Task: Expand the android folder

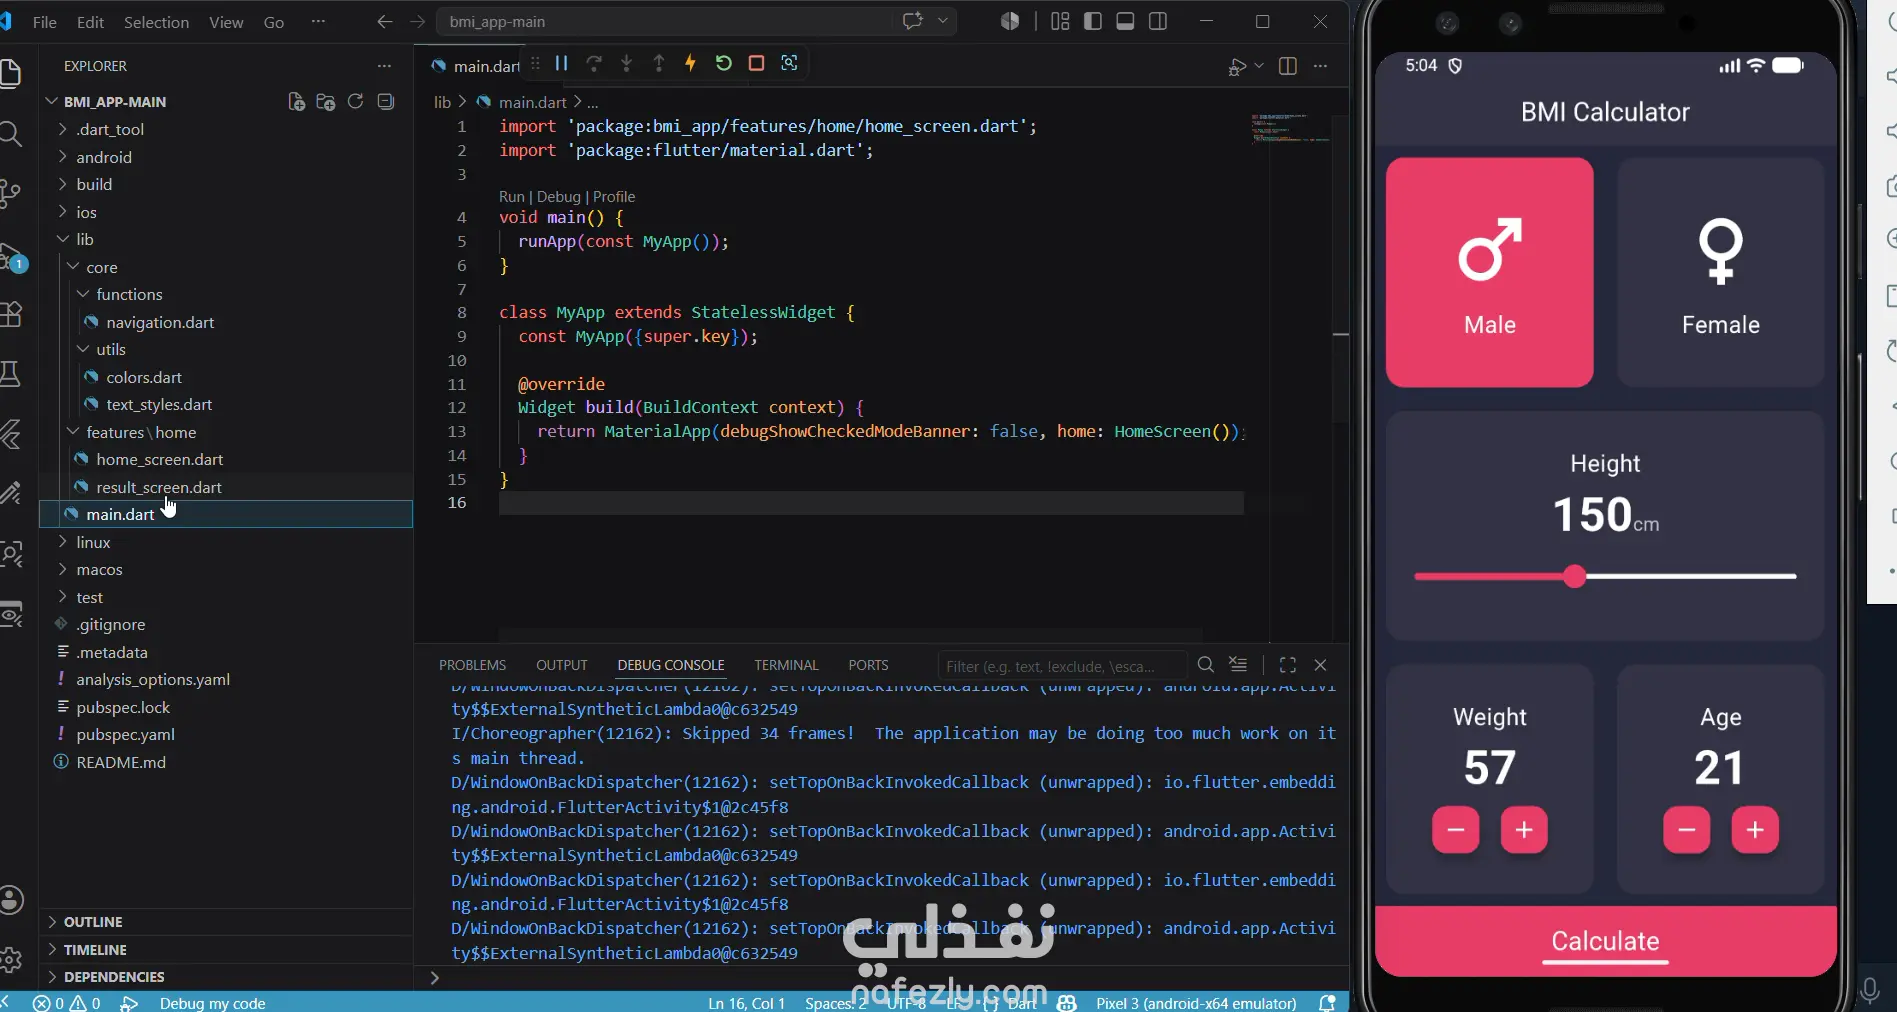Action: (104, 157)
